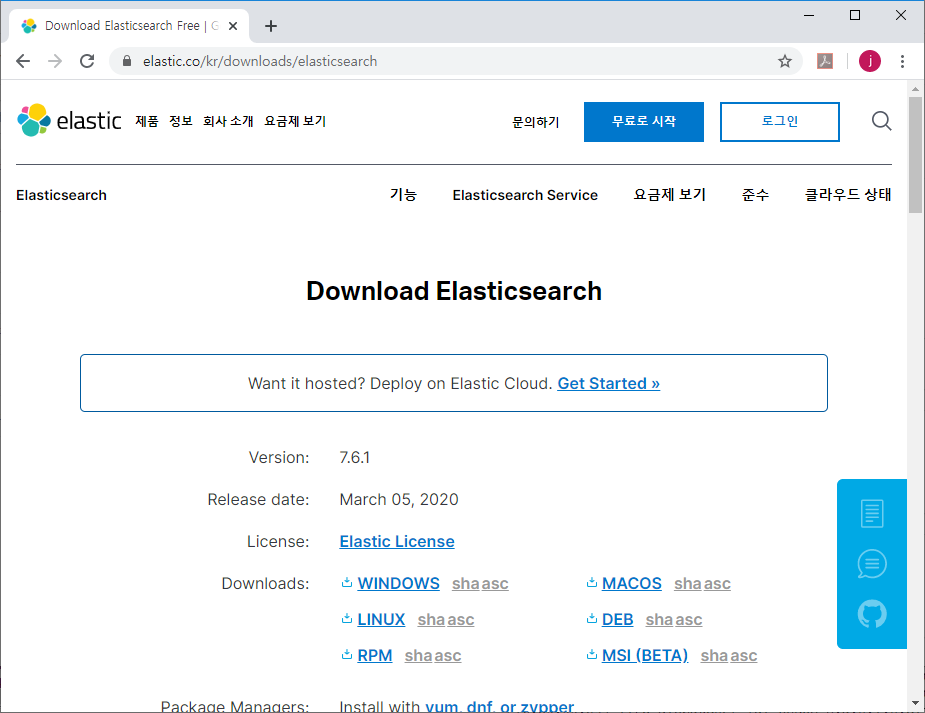Image resolution: width=925 pixels, height=713 pixels.
Task: Open sha link for MSI (BETA)
Action: pyautogui.click(x=714, y=656)
